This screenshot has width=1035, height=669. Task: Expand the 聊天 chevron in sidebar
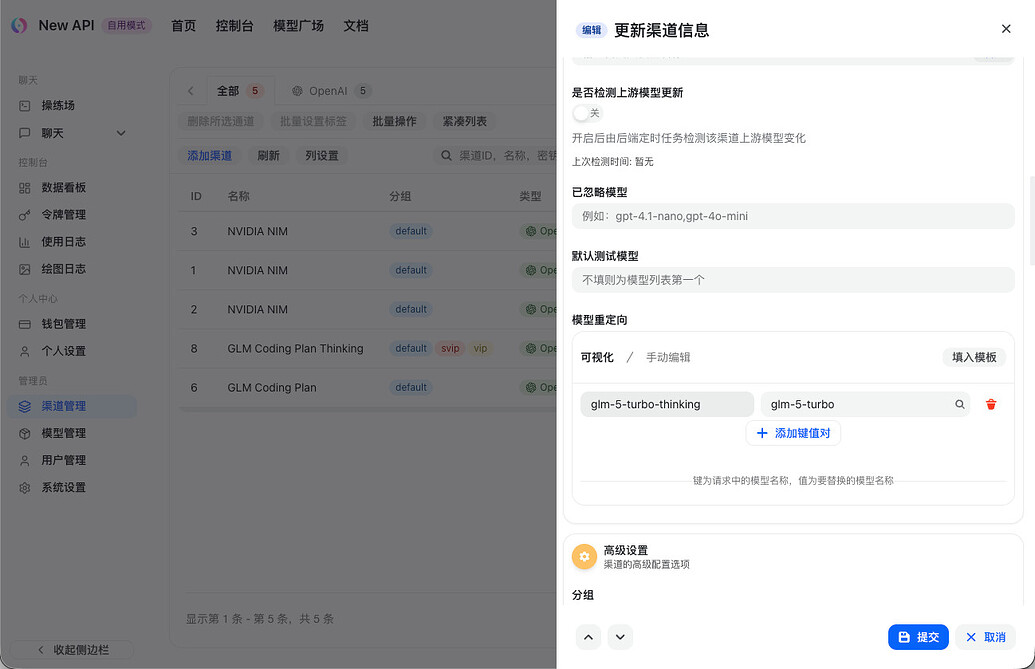[121, 133]
